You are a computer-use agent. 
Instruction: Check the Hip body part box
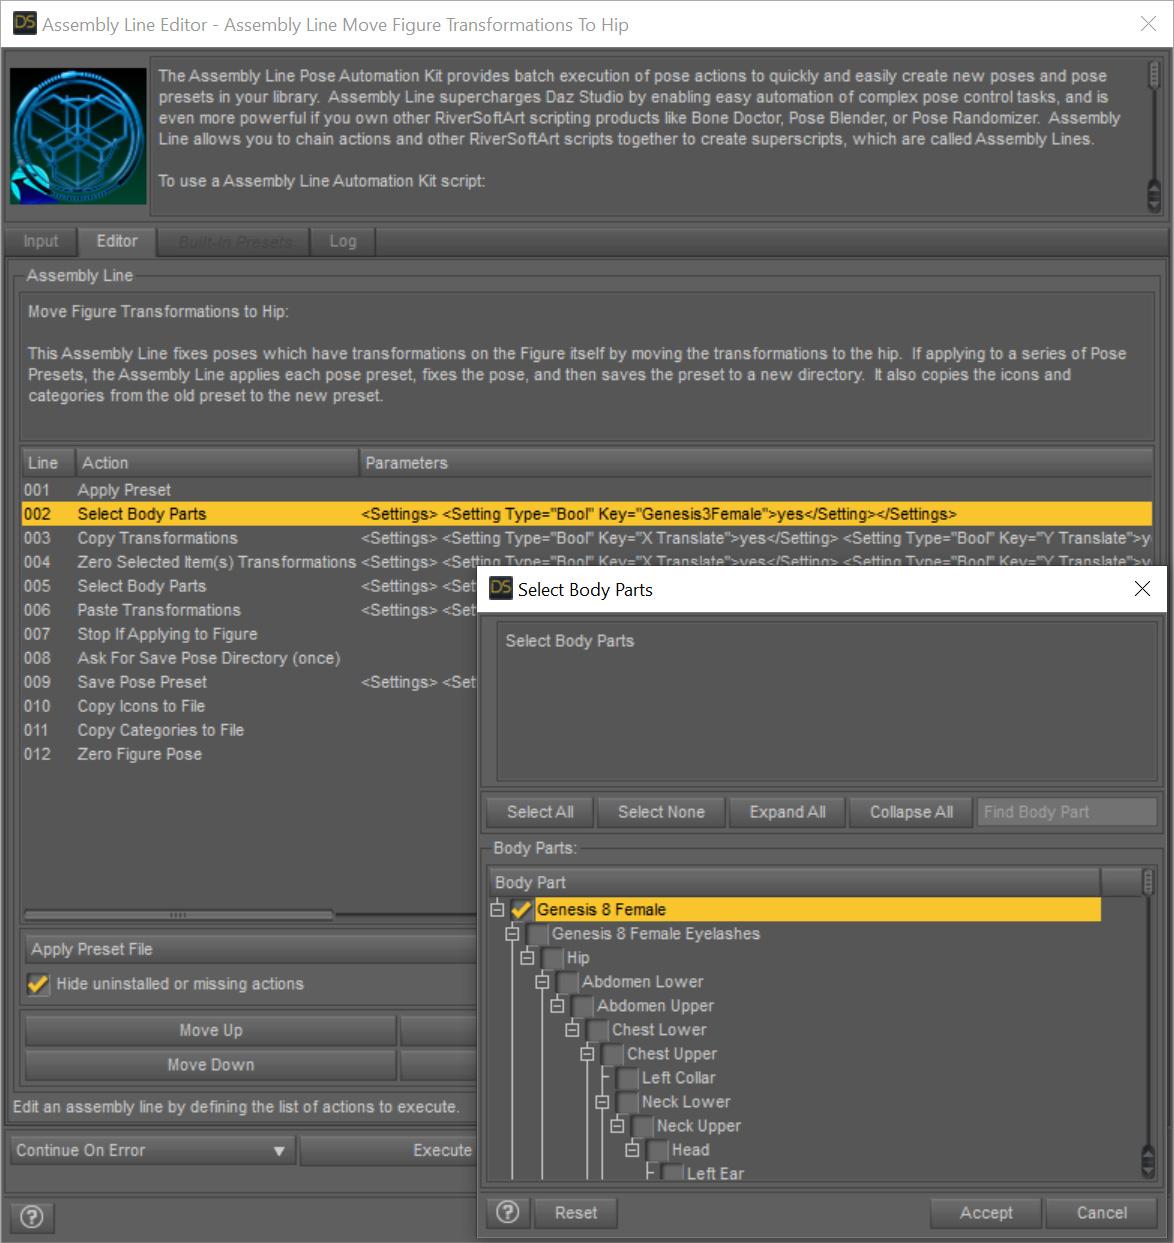pos(553,958)
